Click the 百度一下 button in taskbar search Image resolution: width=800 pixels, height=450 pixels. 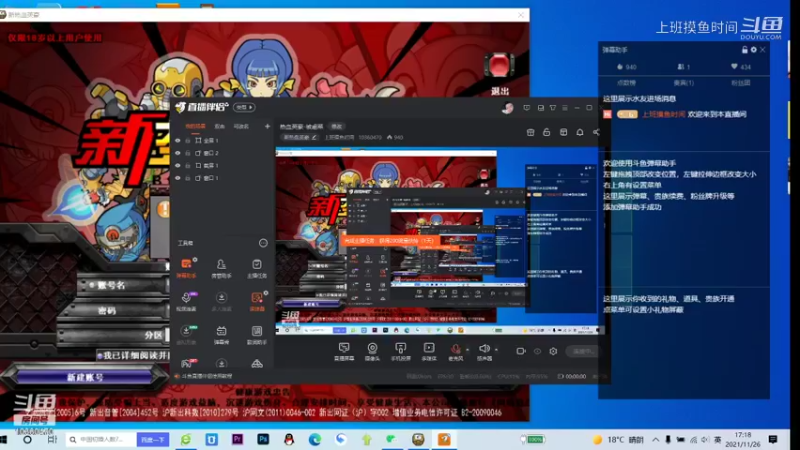tap(153, 439)
